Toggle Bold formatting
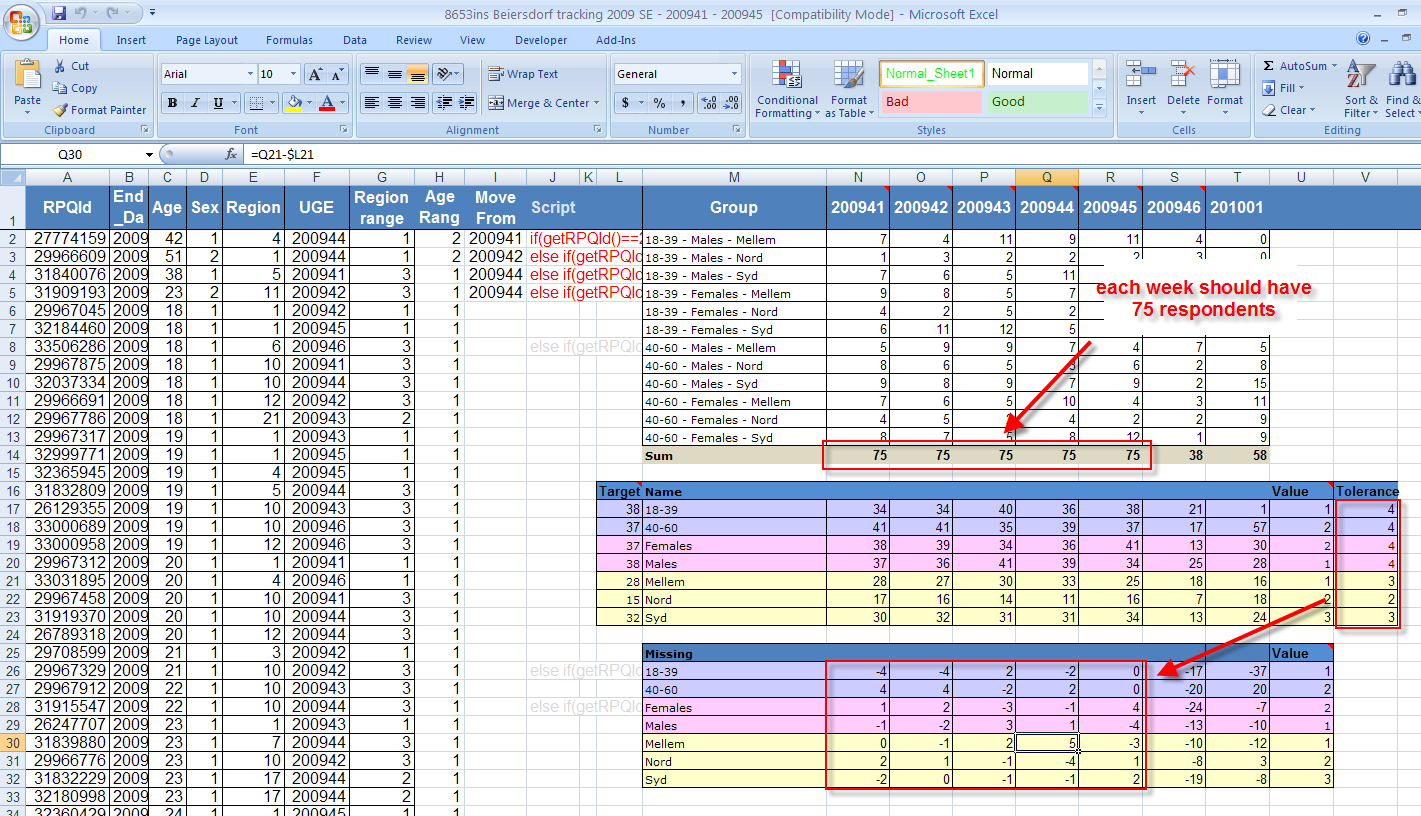1421x816 pixels. click(x=172, y=103)
